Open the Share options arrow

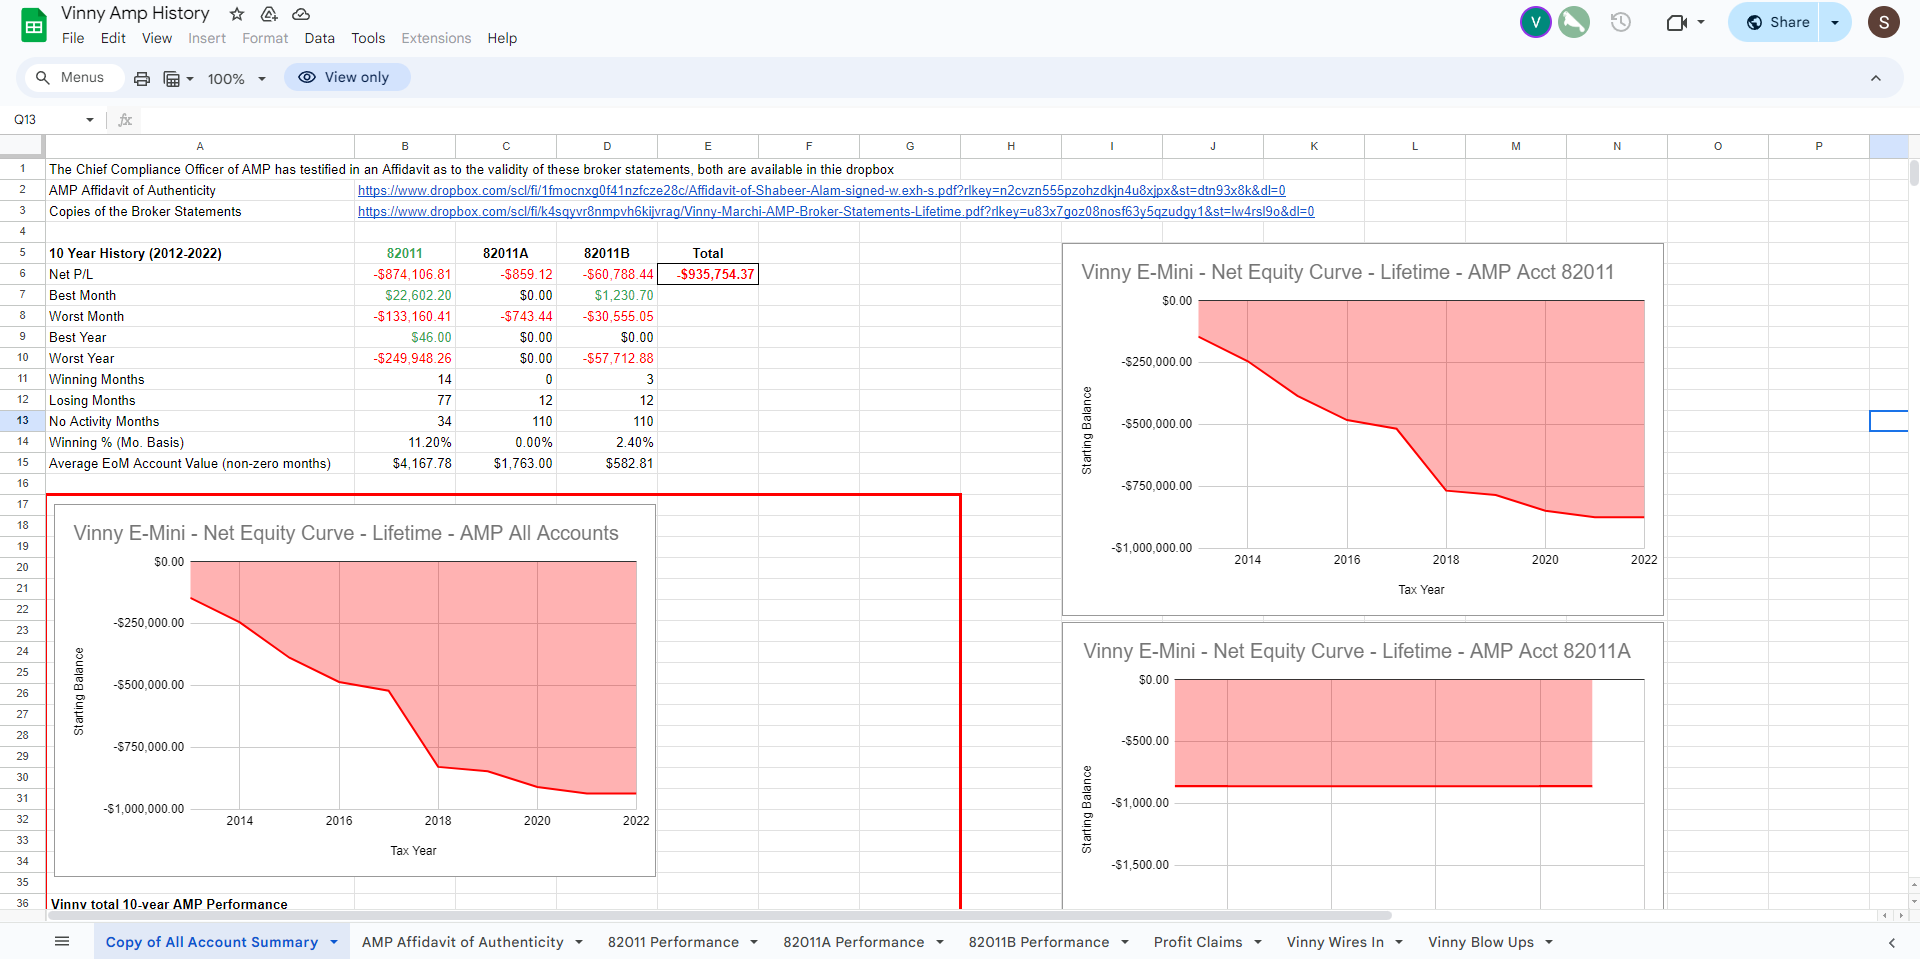coord(1835,22)
